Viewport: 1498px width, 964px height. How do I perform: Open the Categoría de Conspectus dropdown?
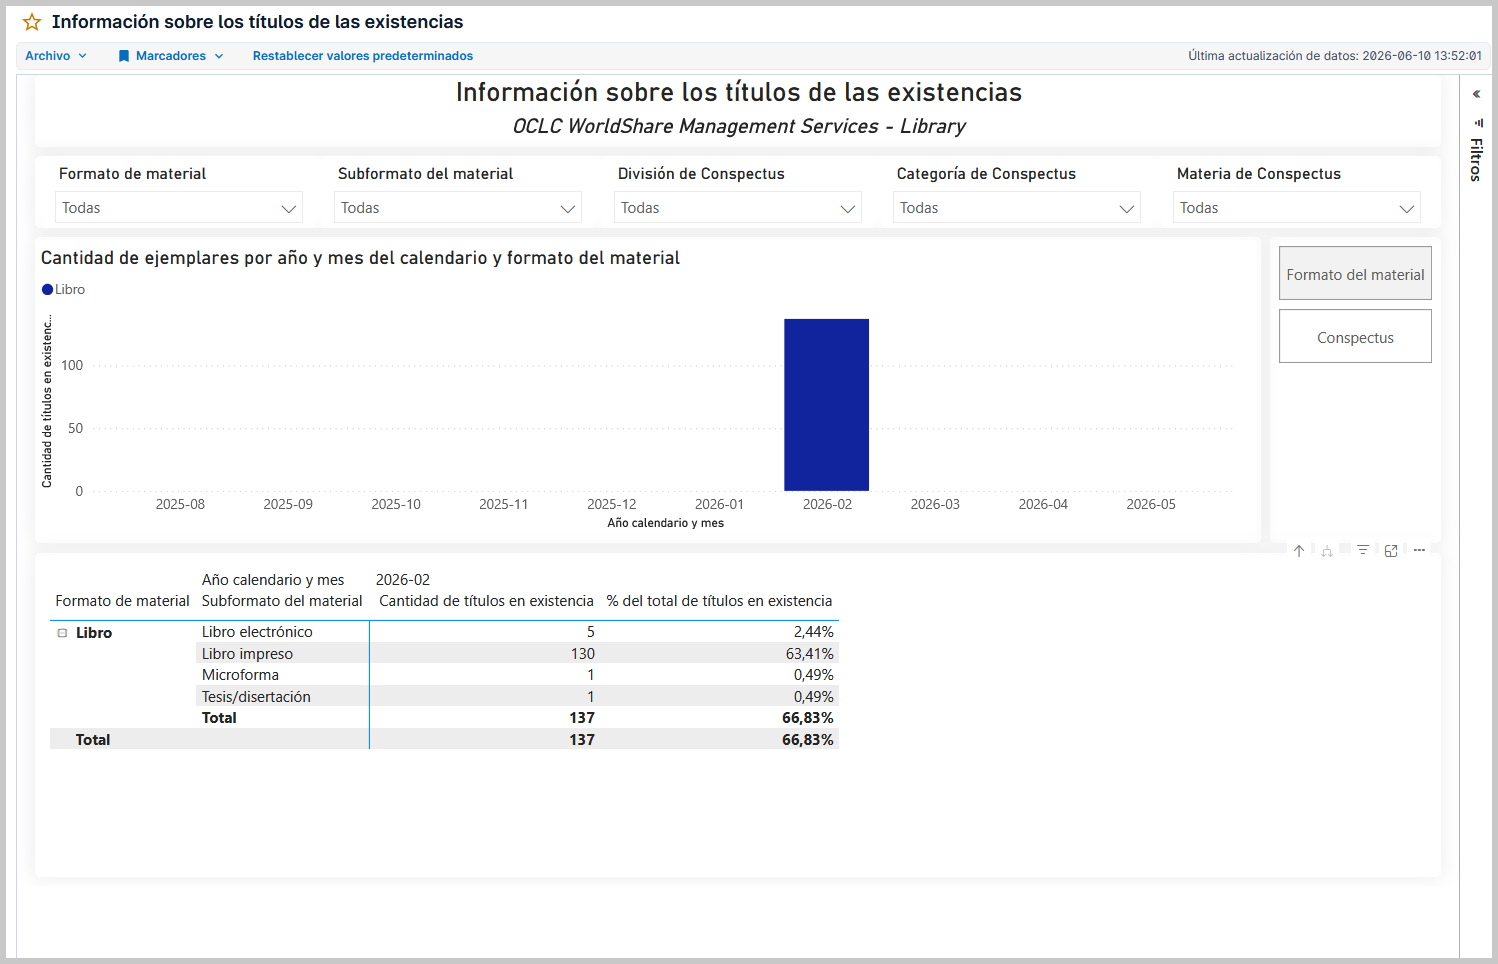(x=1017, y=208)
